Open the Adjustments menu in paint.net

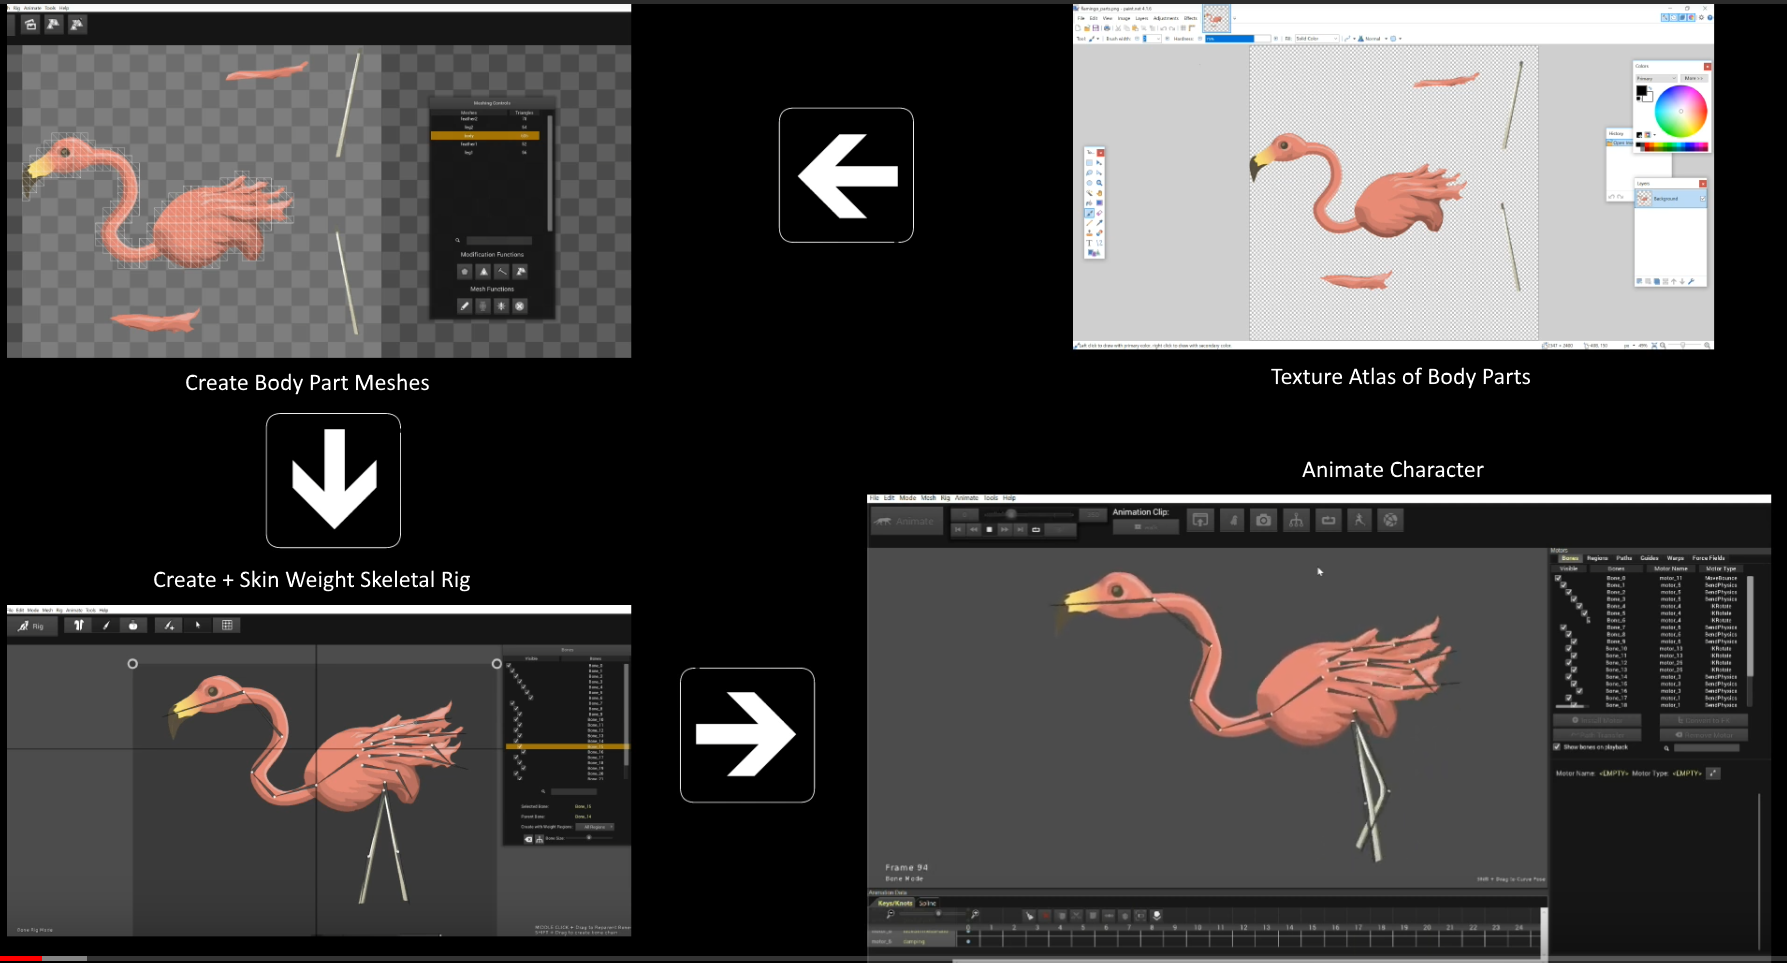point(1166,17)
